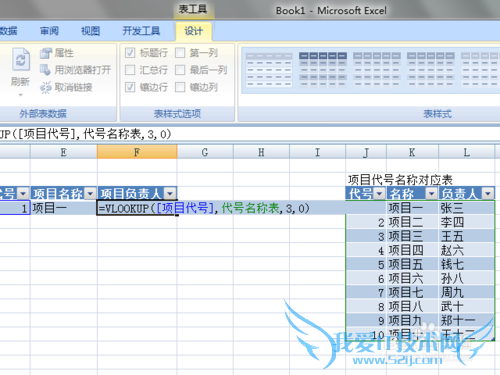Viewport: 500px width, 375px height.
Task: Open filter dropdown for 代号 column
Action: [x=379, y=193]
